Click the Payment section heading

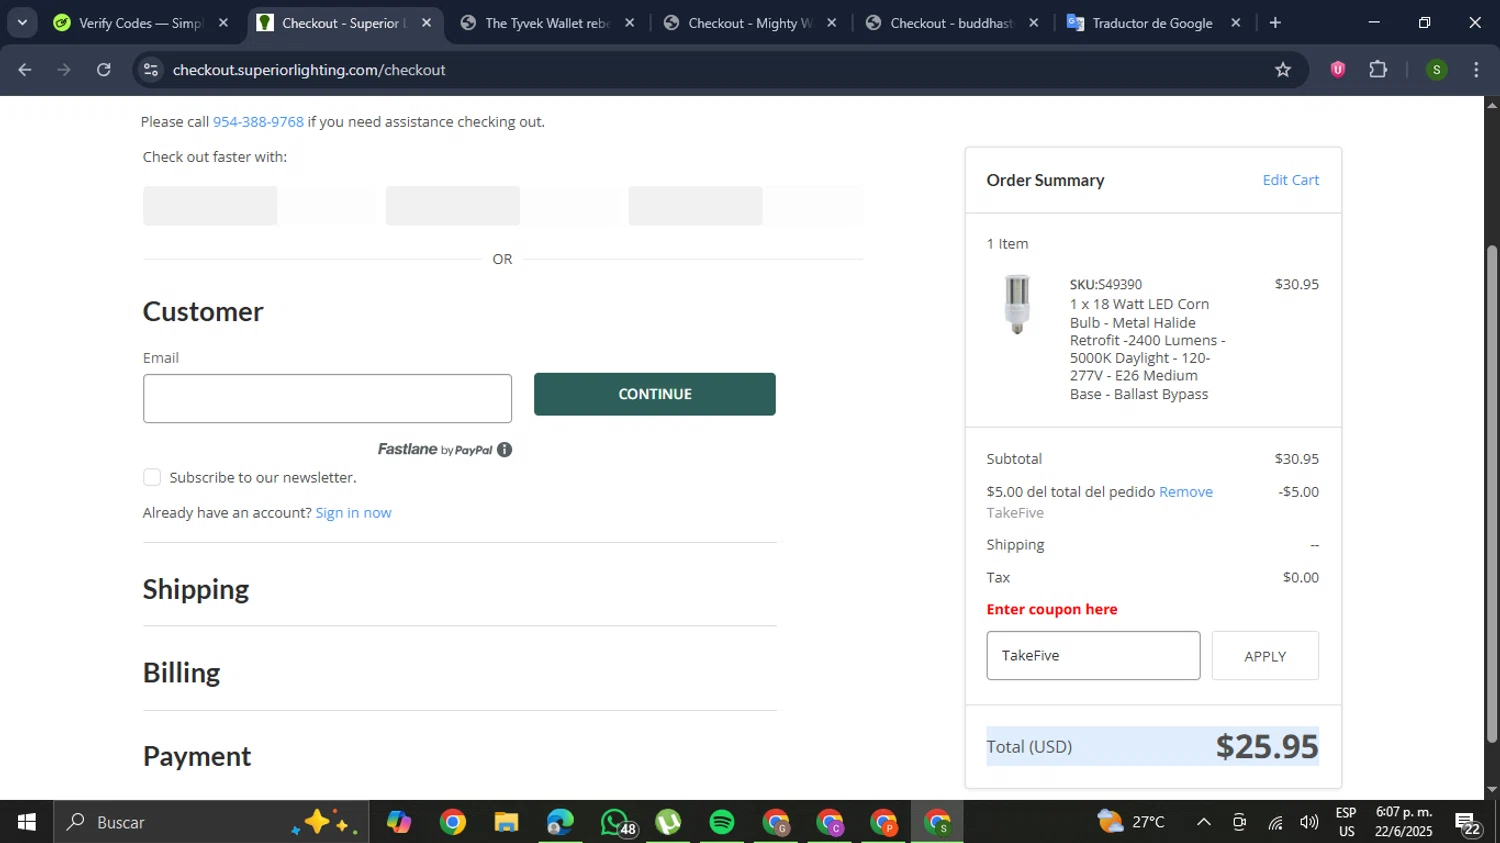(x=197, y=756)
